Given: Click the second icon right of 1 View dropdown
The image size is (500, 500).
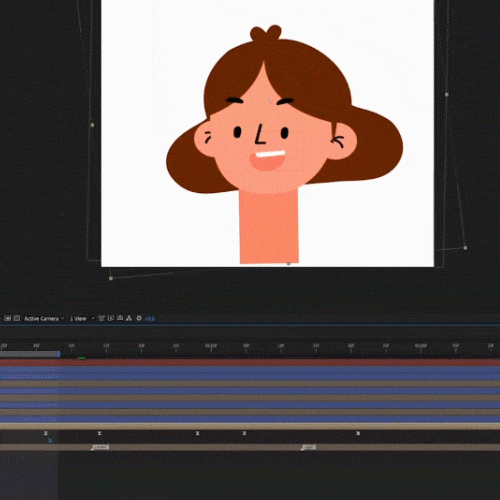Looking at the screenshot, I should [111, 318].
